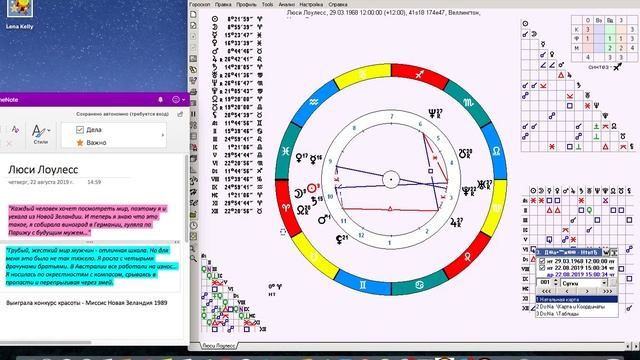
Task: Select the second list entry Карта и Координаты
Action: coord(577,307)
